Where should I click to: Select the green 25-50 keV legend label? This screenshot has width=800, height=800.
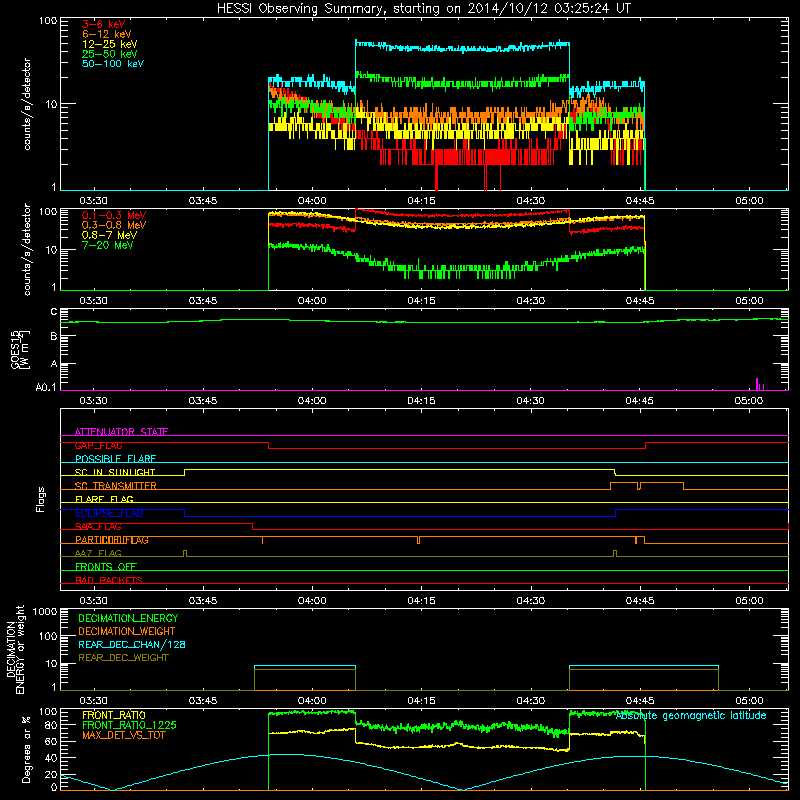(x=110, y=54)
